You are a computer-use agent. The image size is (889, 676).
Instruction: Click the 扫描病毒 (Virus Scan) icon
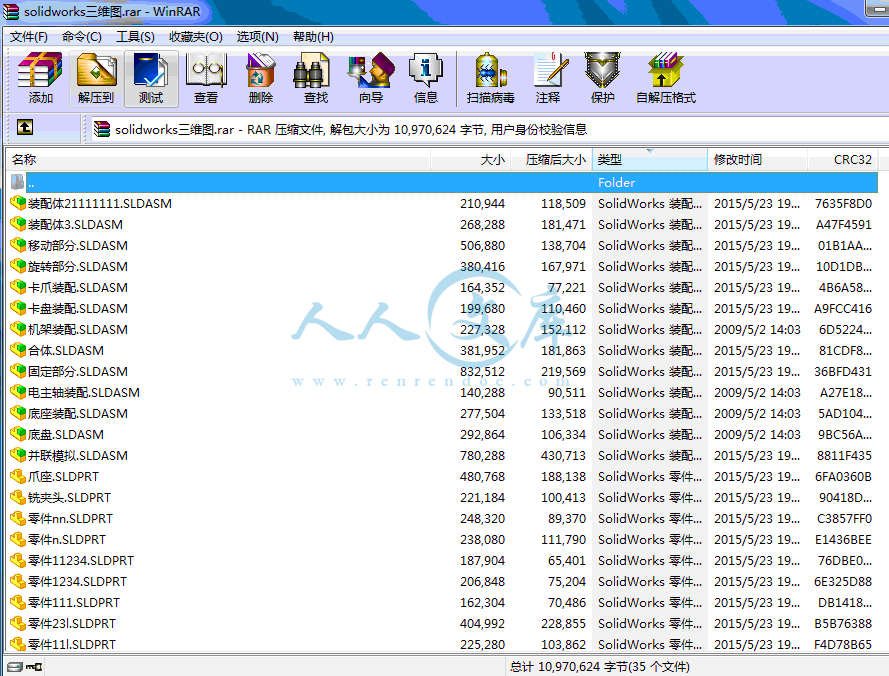[491, 70]
